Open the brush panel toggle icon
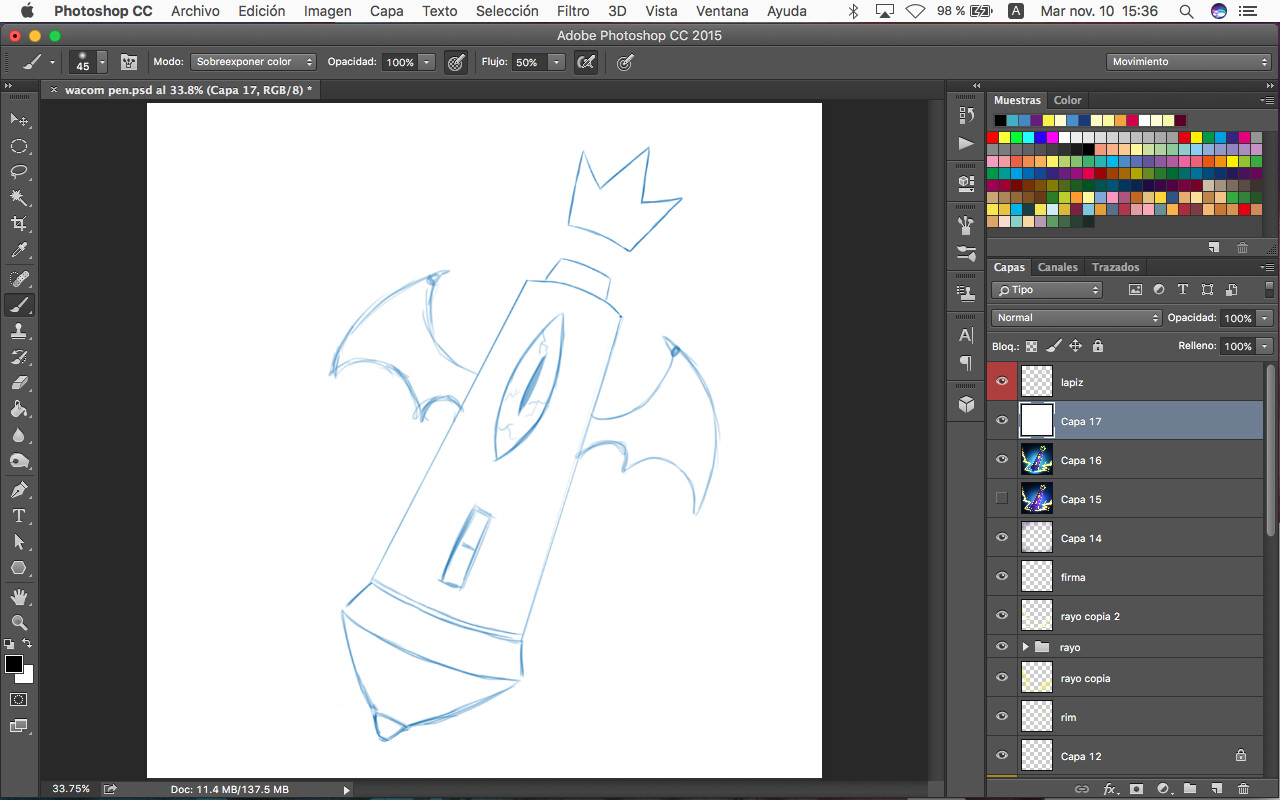1280x800 pixels. click(129, 62)
